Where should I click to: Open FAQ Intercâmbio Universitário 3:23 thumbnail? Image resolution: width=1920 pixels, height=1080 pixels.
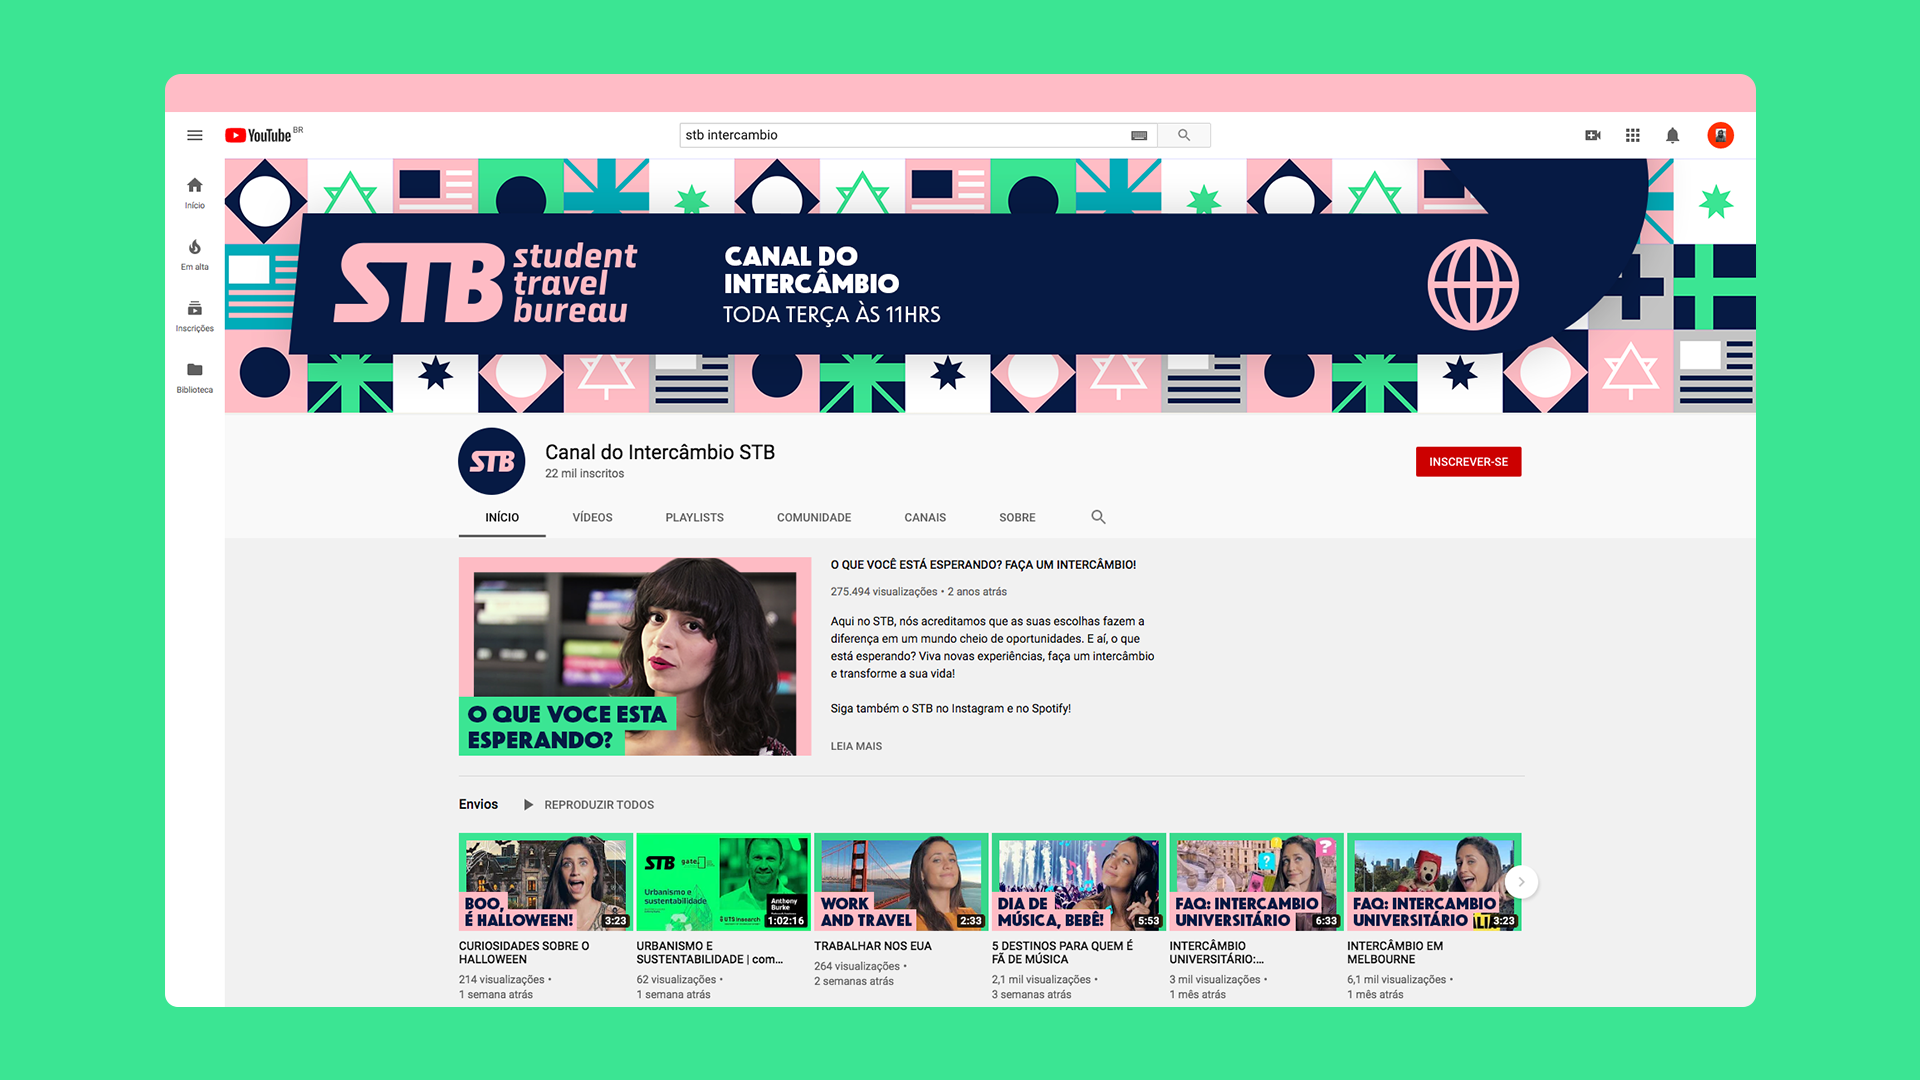click(1434, 882)
